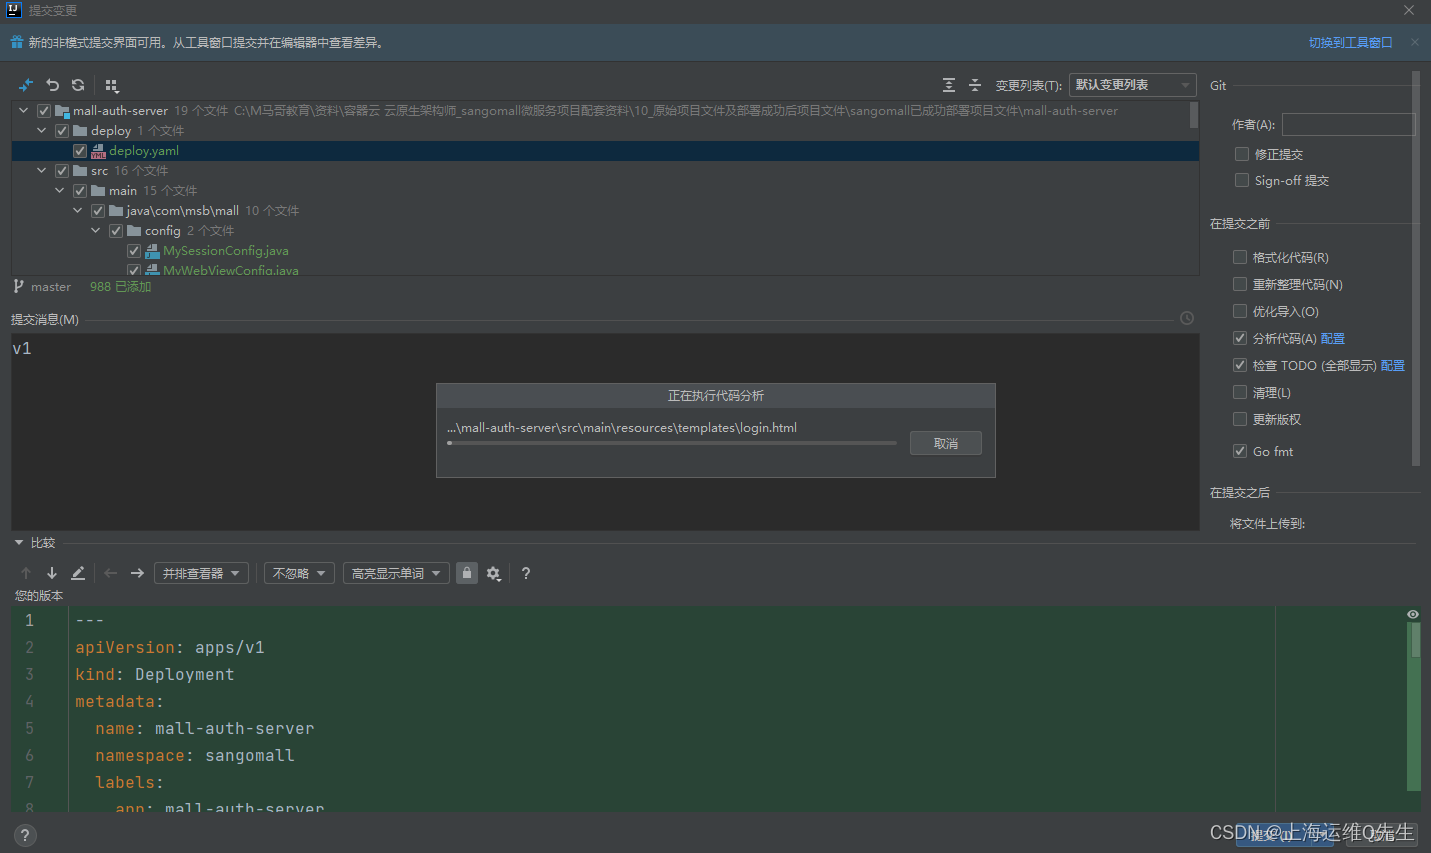Enable the cleanup (L) checkbox
Screen dimensions: 1431x853
pyautogui.click(x=1240, y=392)
